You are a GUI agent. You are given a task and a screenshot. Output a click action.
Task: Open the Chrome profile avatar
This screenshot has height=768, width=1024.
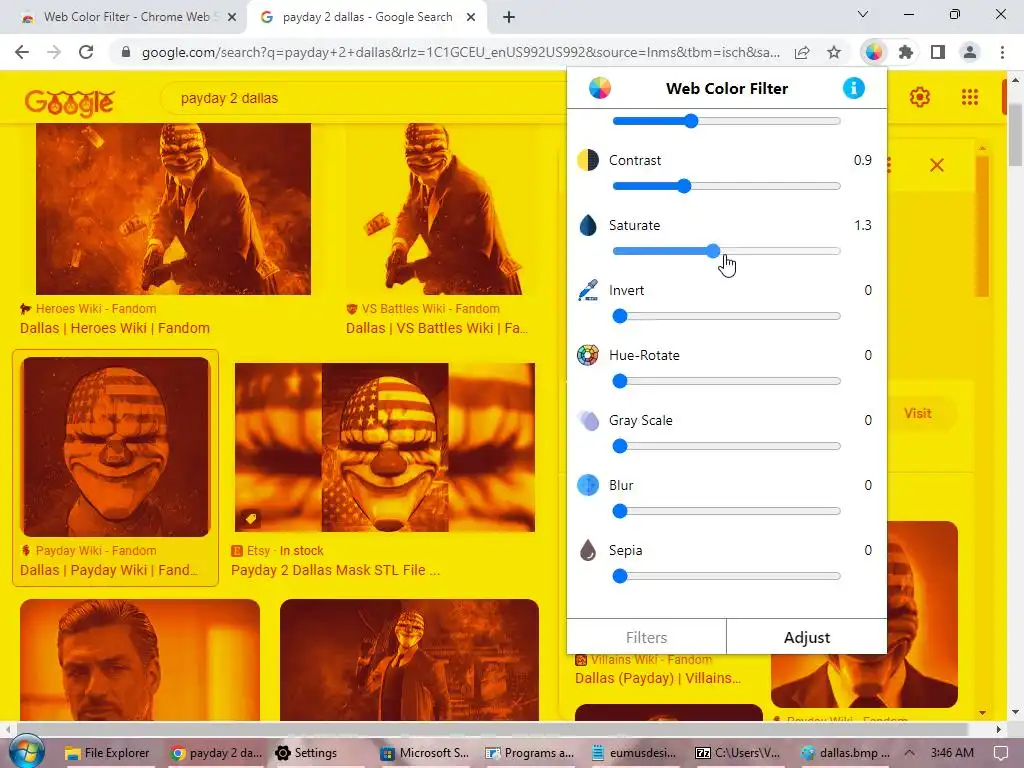tap(970, 52)
